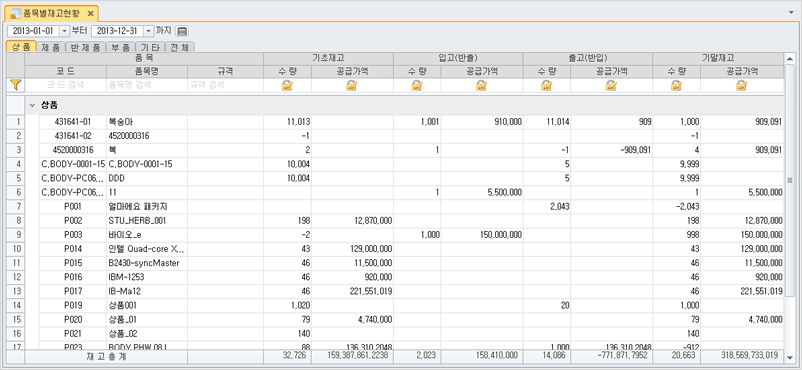
Task: Open the end date 2013-12-31 dropdown
Action: coord(148,31)
